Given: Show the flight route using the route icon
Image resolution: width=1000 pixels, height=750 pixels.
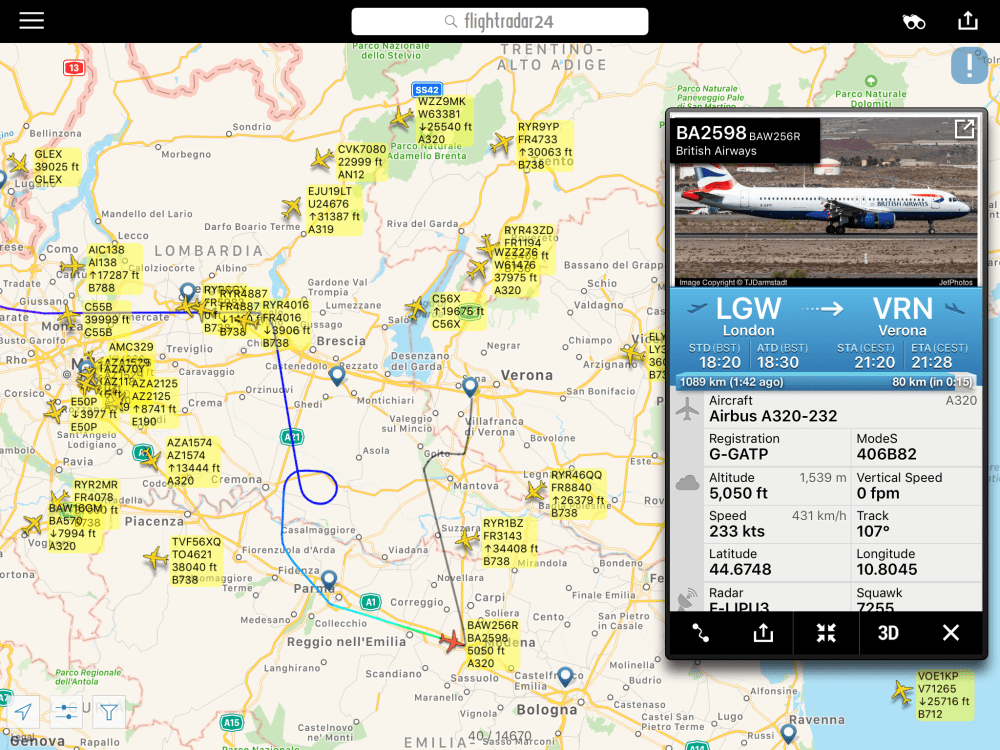Looking at the screenshot, I should (700, 633).
